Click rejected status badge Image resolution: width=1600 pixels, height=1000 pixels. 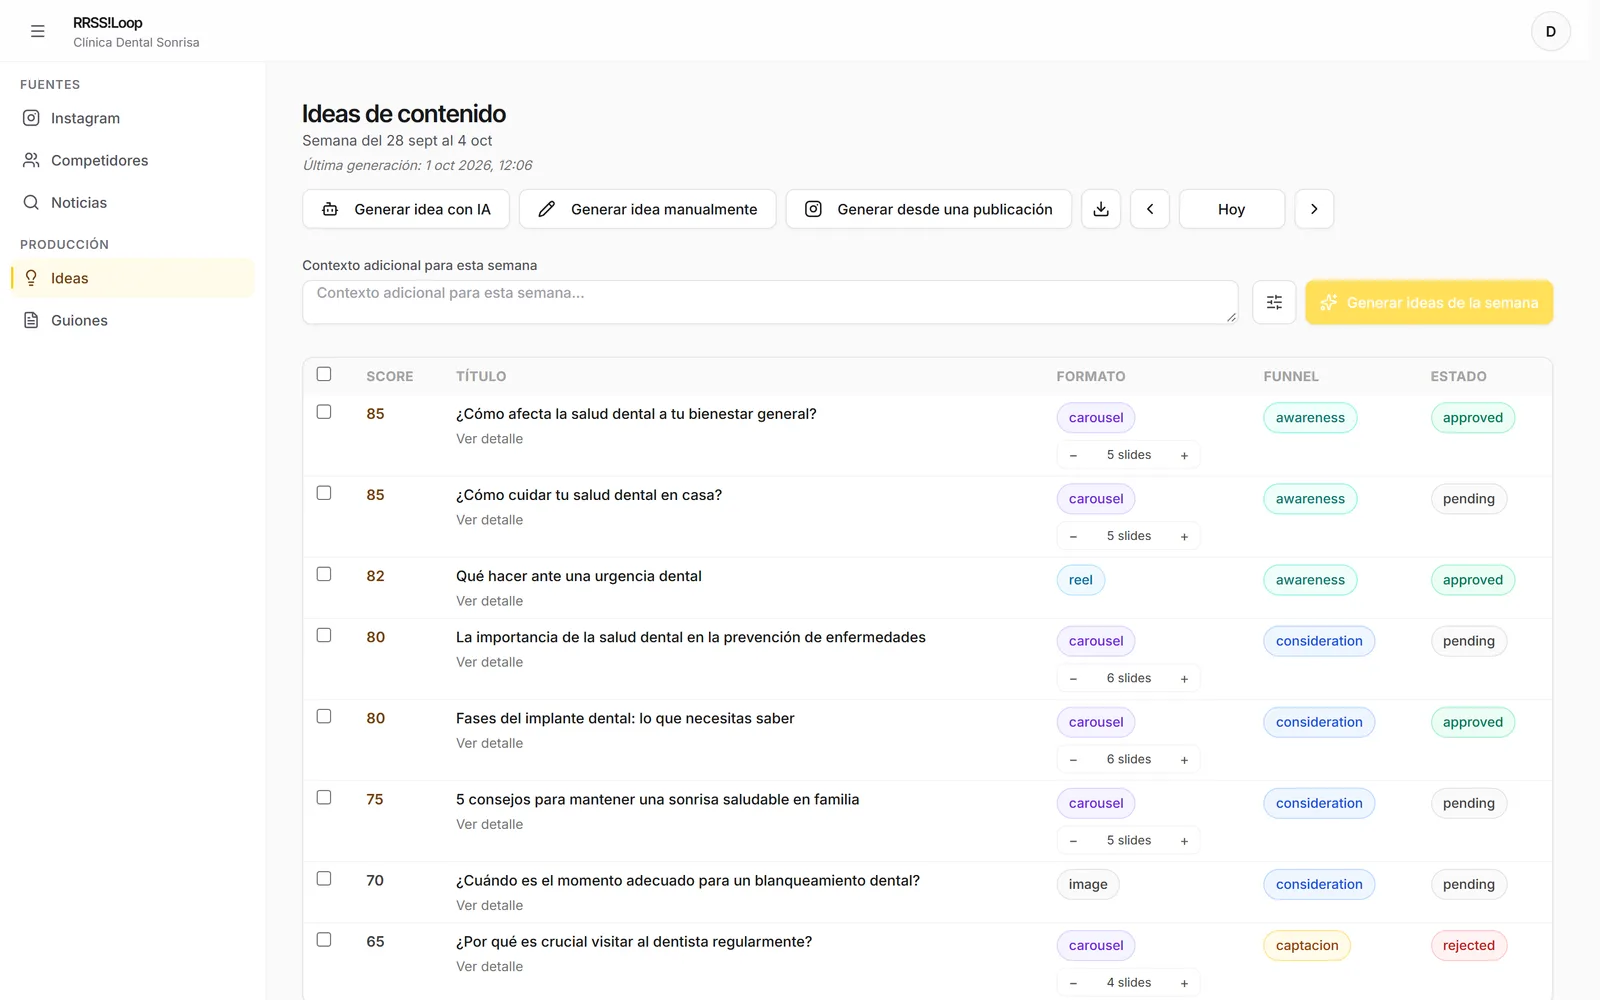tap(1468, 946)
